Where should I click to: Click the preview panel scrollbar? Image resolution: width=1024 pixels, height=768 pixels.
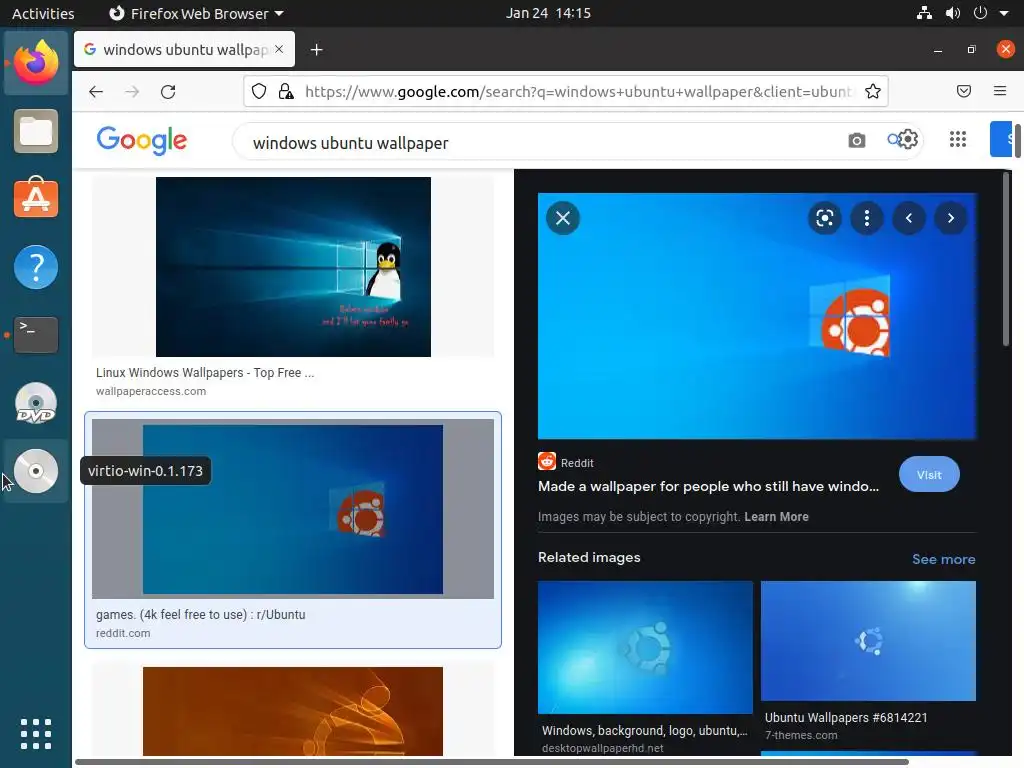tap(1006, 259)
